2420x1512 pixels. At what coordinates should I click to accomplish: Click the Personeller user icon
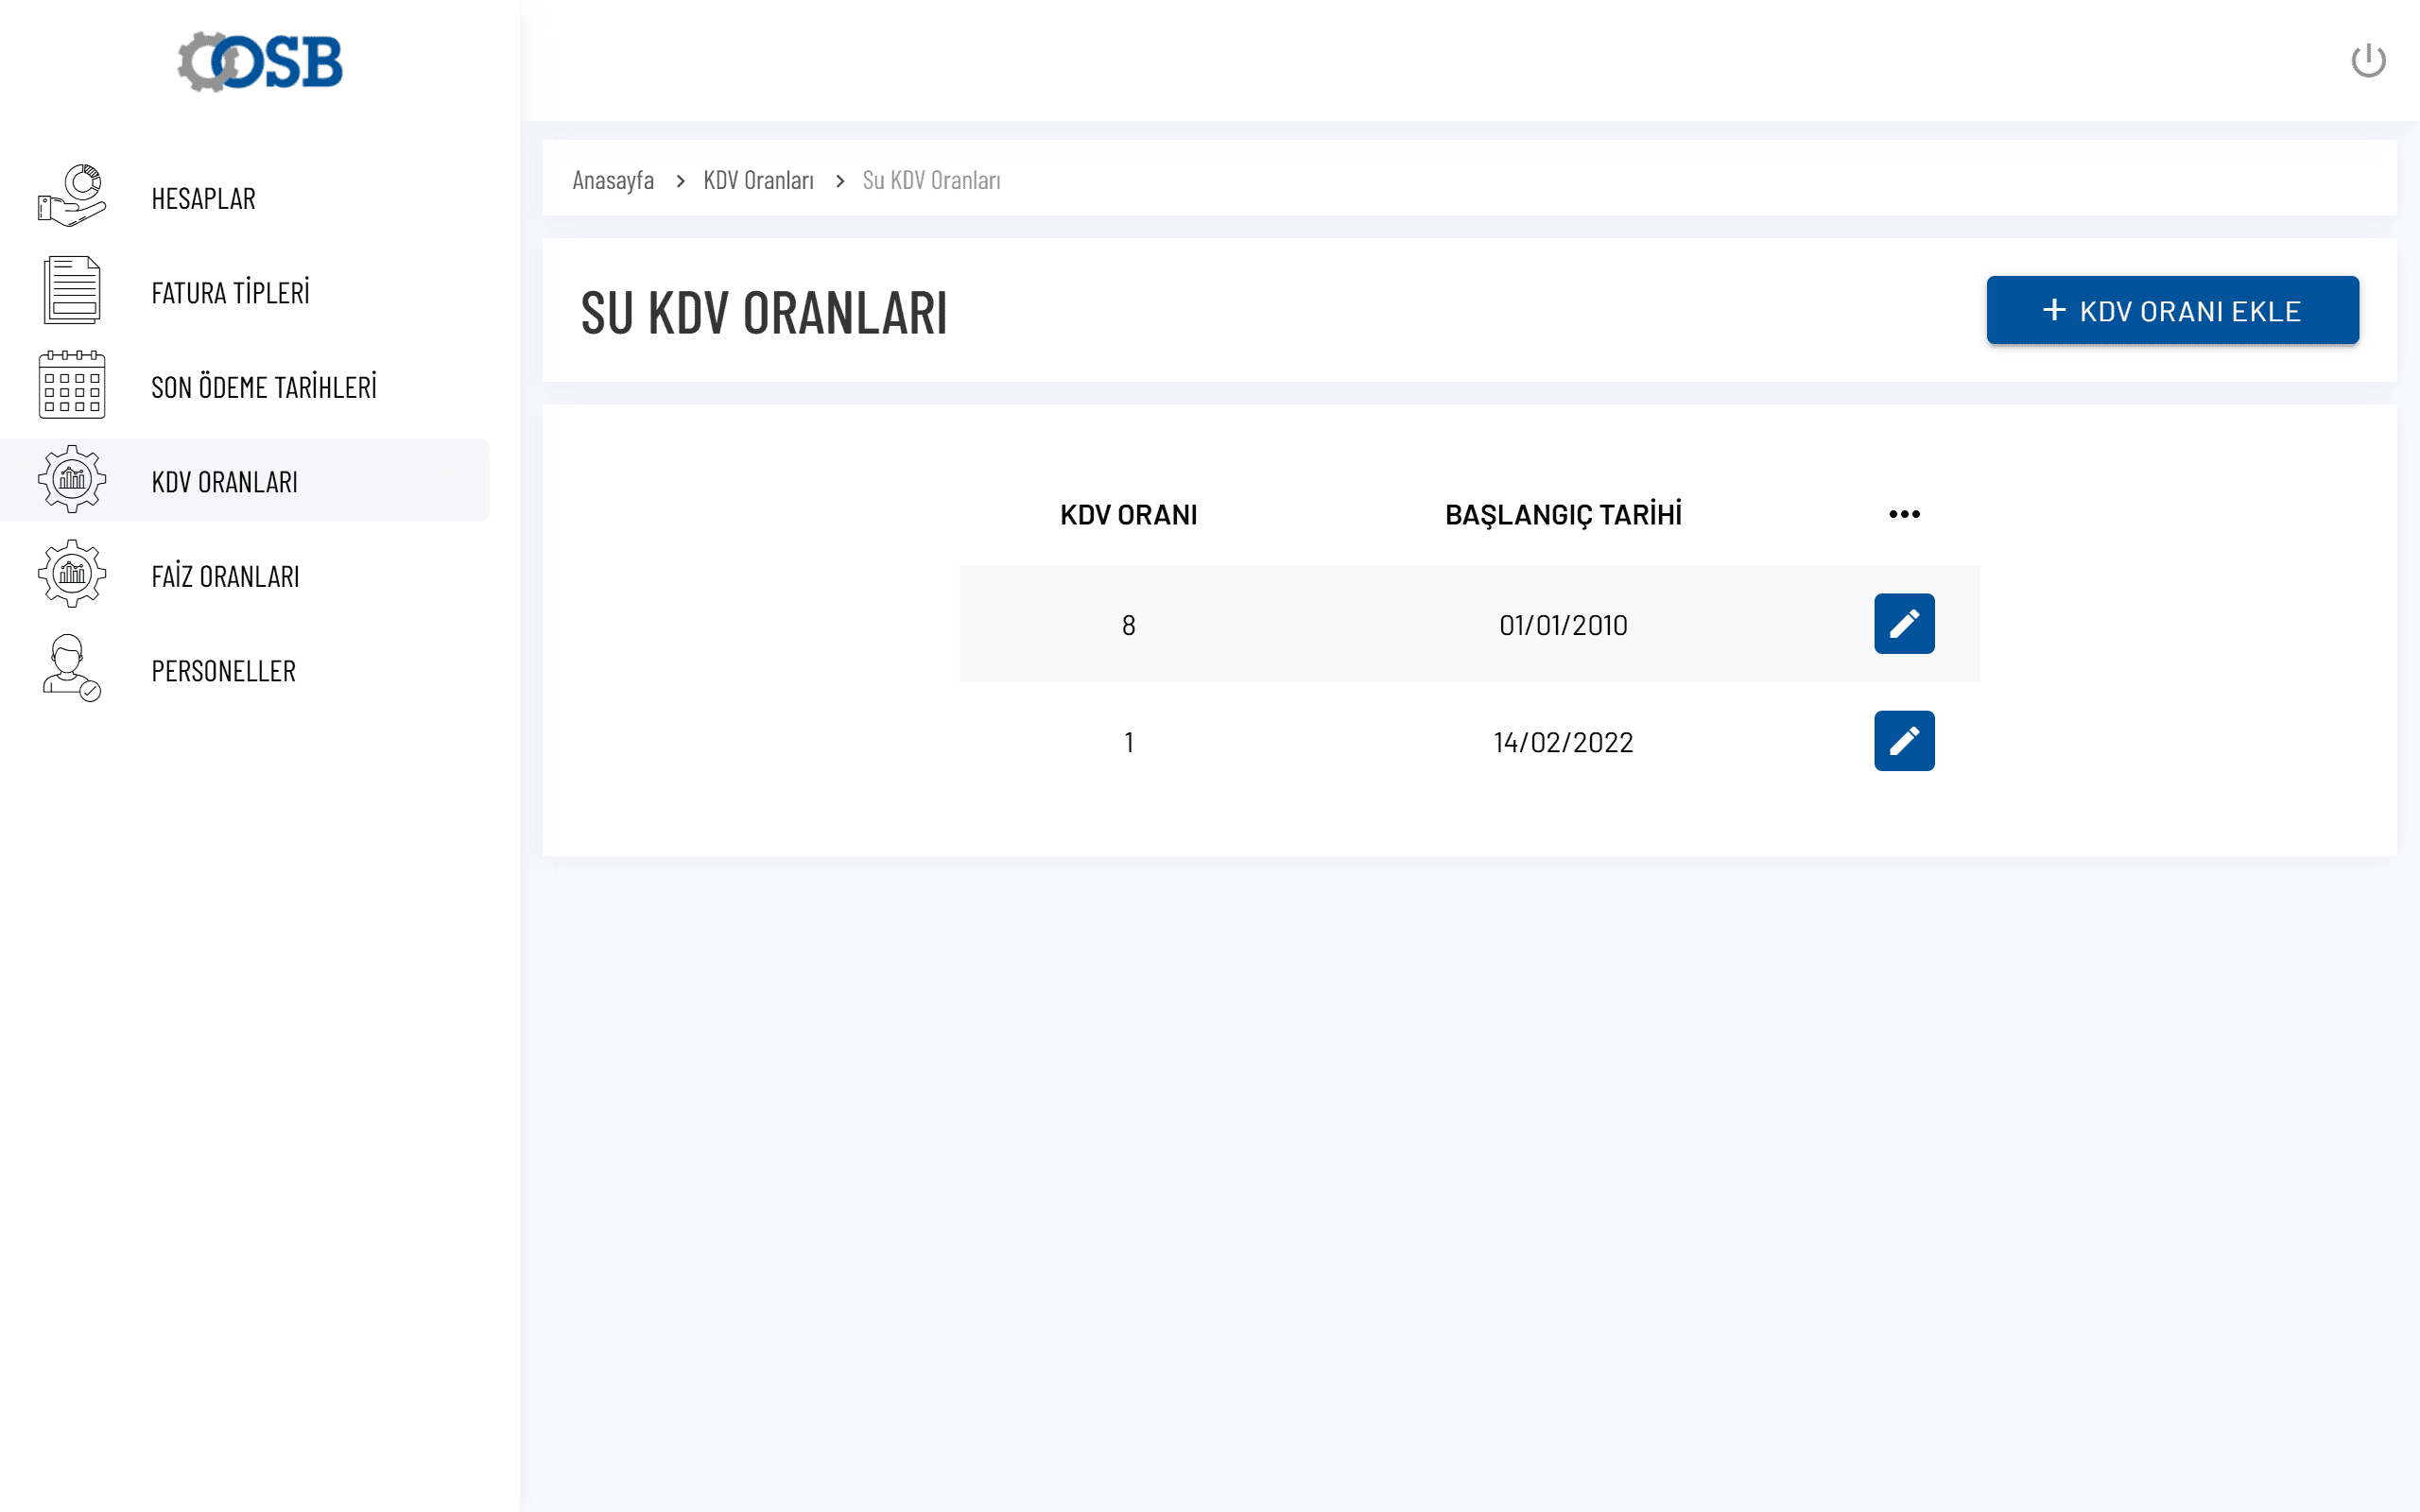click(71, 669)
